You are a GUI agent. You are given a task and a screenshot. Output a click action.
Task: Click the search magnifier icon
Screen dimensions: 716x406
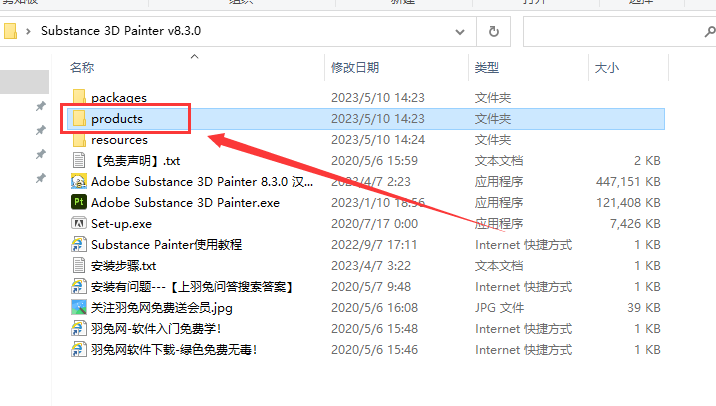coord(710,32)
